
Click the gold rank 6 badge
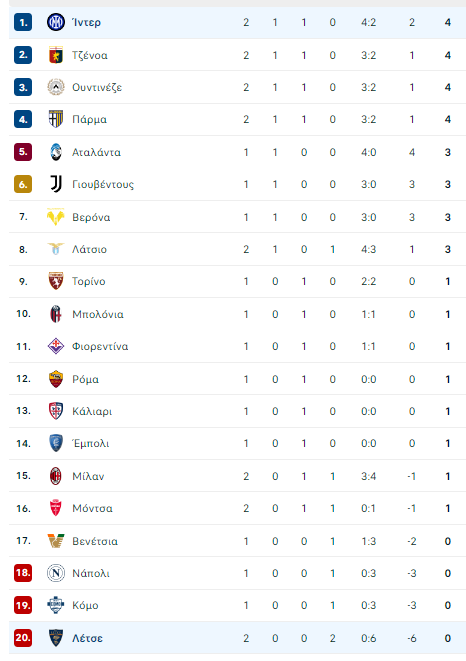tap(23, 184)
